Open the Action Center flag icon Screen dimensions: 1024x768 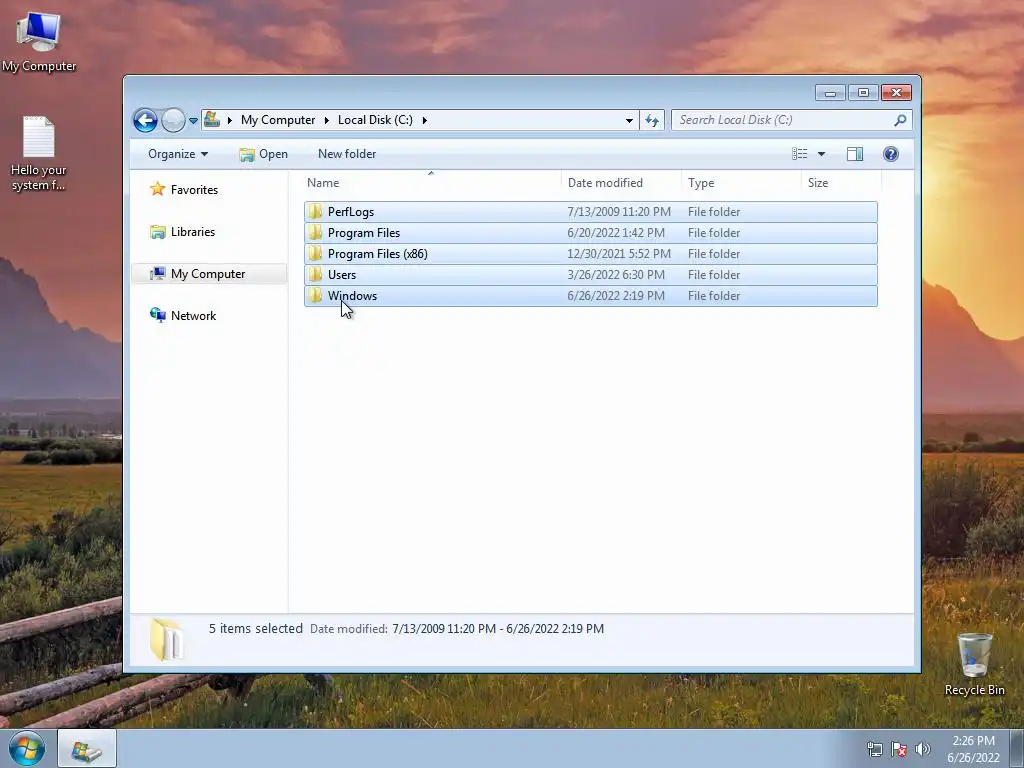click(899, 750)
